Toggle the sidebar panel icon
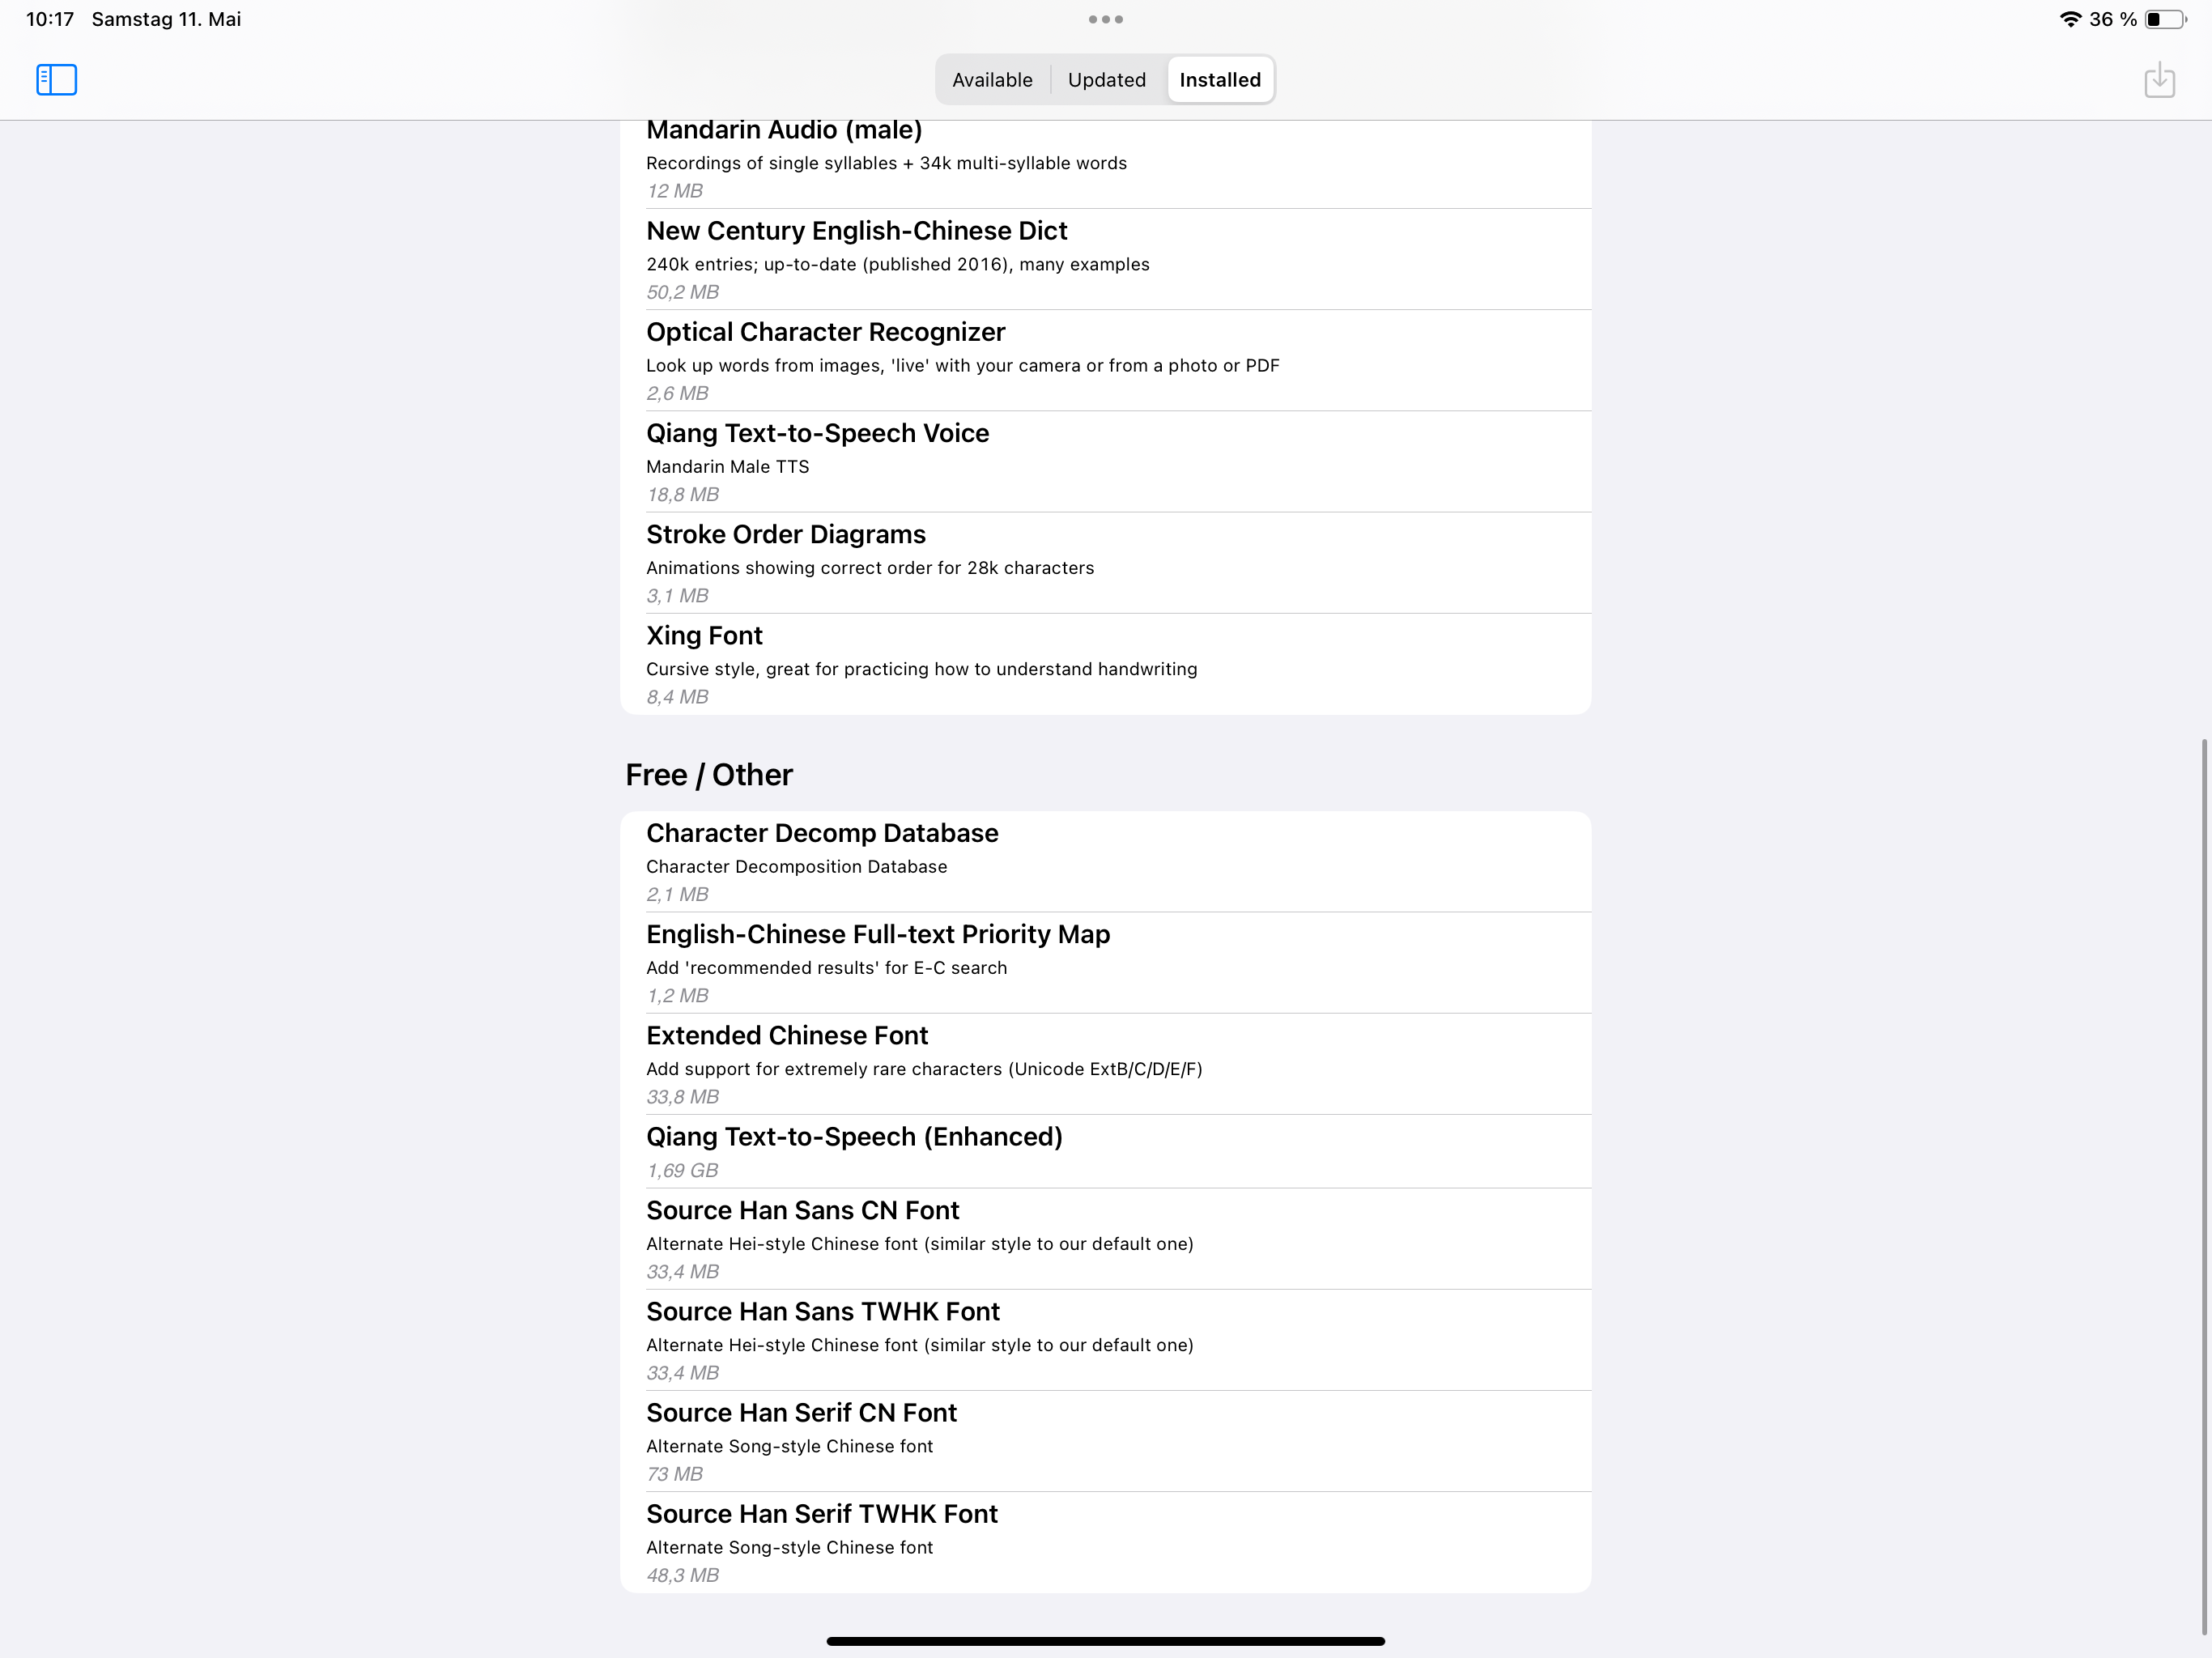The width and height of the screenshot is (2212, 1658). [x=56, y=80]
